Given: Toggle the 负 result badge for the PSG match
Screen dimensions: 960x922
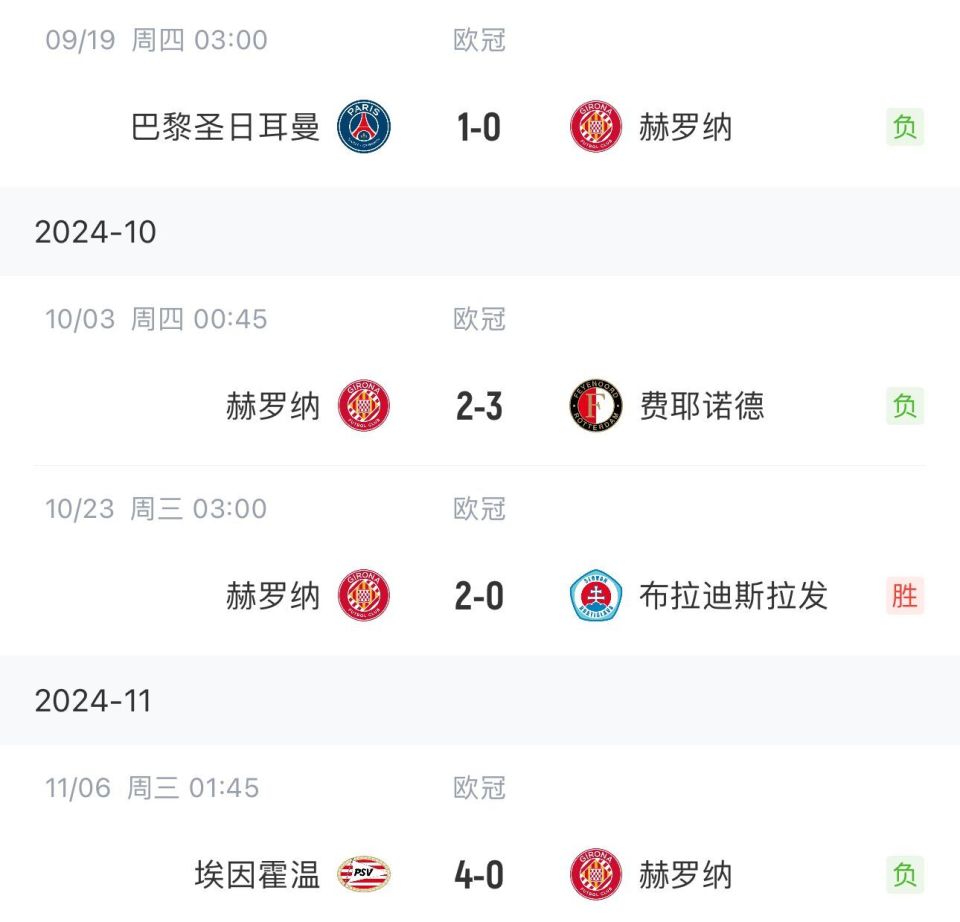Looking at the screenshot, I should tap(903, 128).
